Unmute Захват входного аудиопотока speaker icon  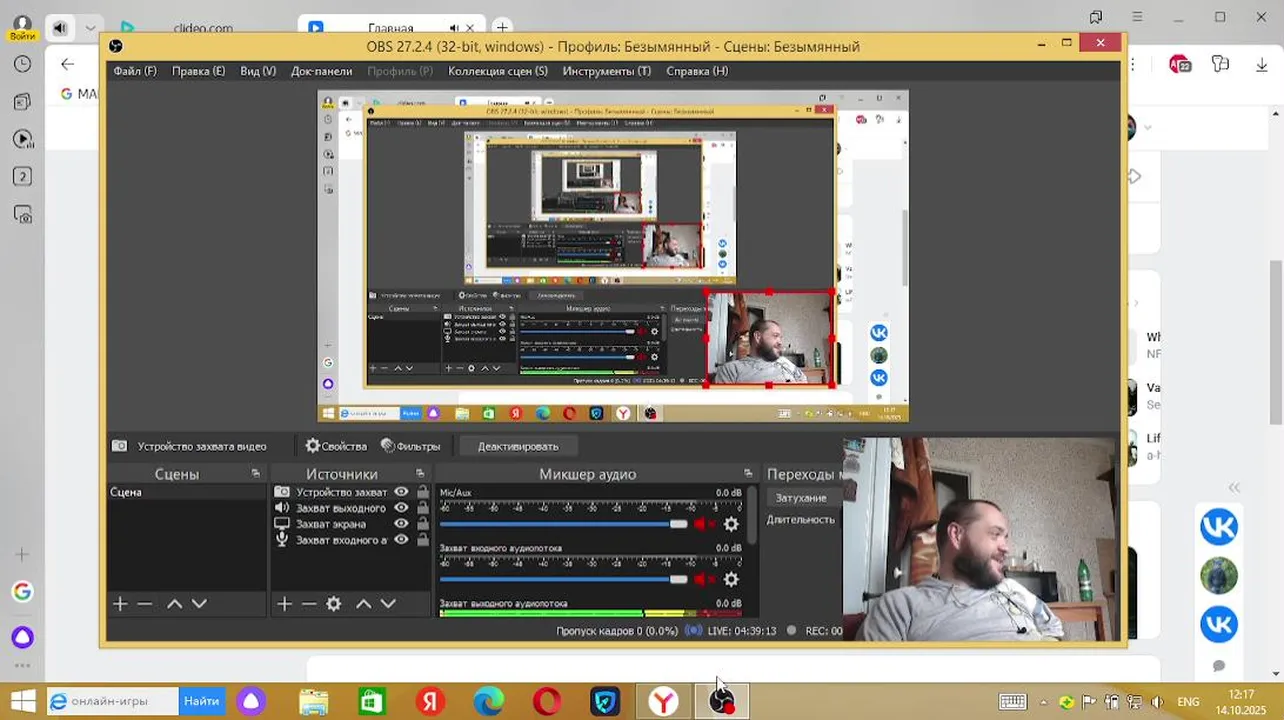click(x=706, y=579)
